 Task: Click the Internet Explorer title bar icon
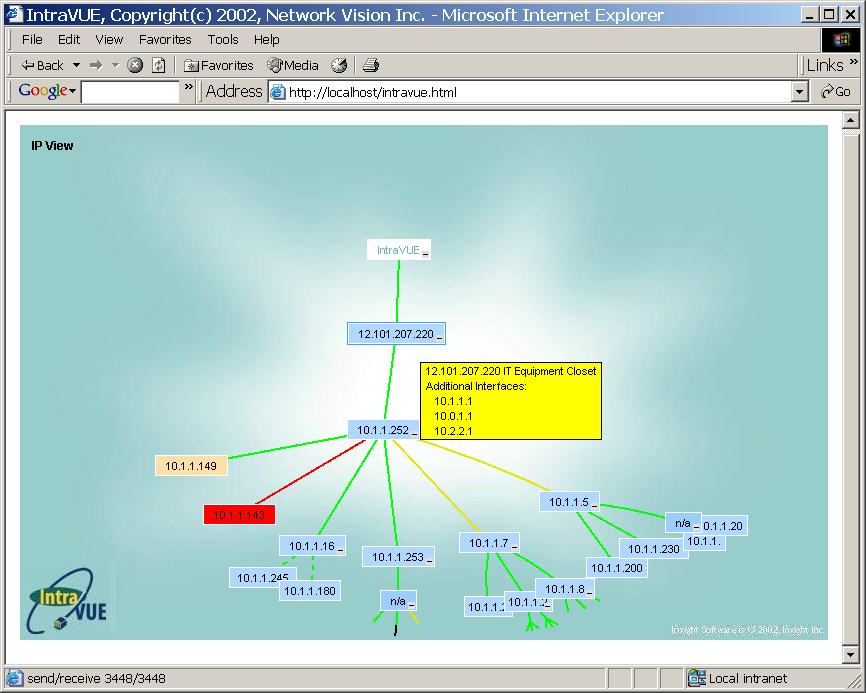pyautogui.click(x=15, y=14)
